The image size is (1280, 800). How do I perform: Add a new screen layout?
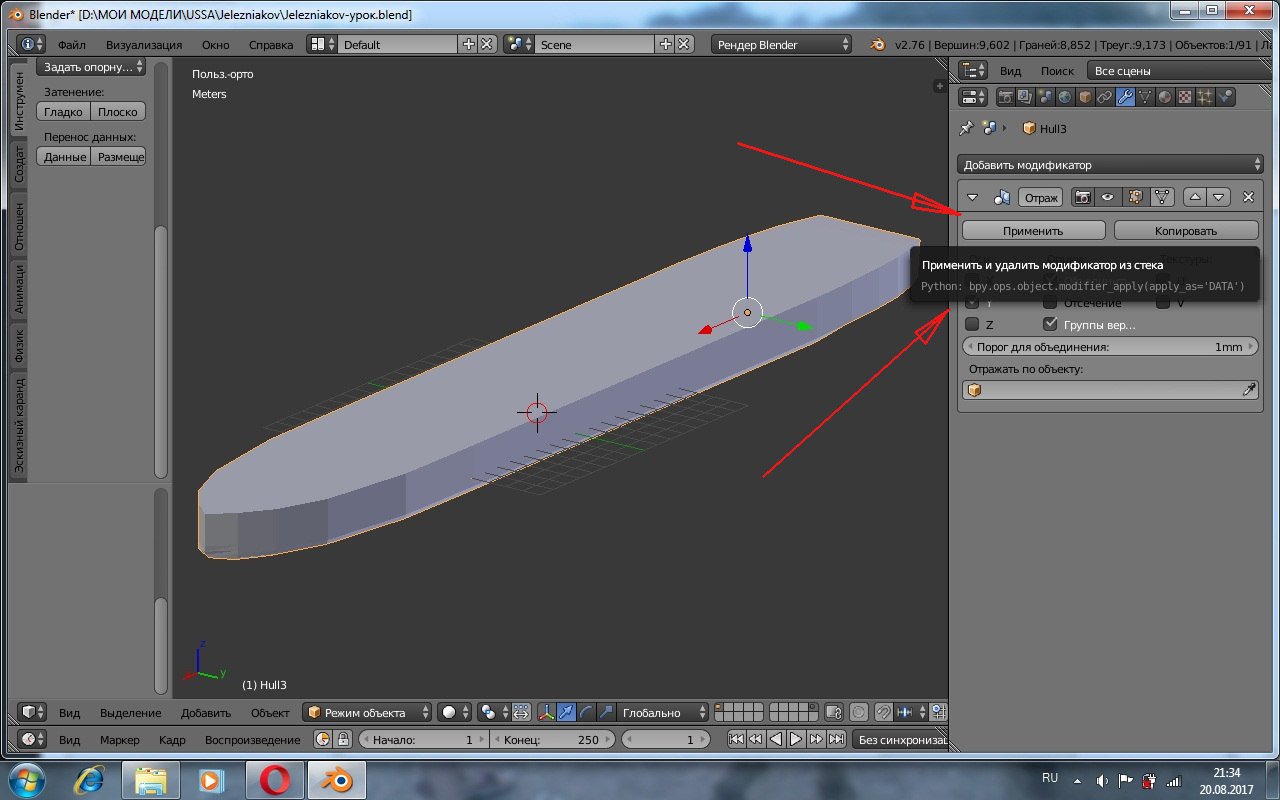469,44
